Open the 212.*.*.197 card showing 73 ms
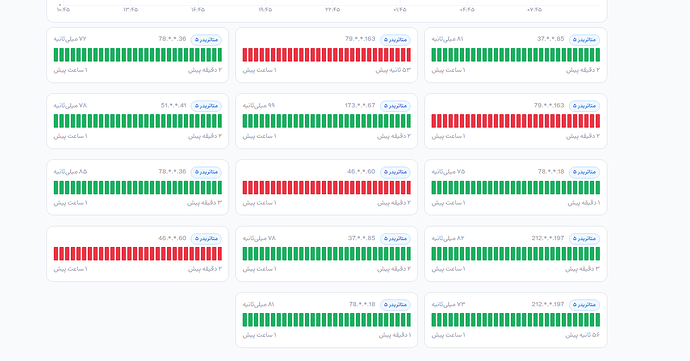 point(516,320)
